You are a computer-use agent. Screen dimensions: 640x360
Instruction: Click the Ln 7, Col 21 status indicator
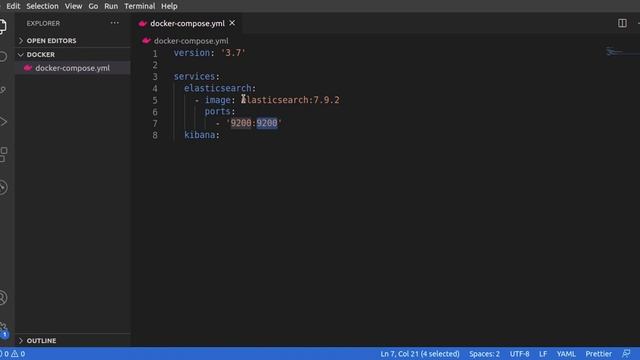[x=420, y=354]
